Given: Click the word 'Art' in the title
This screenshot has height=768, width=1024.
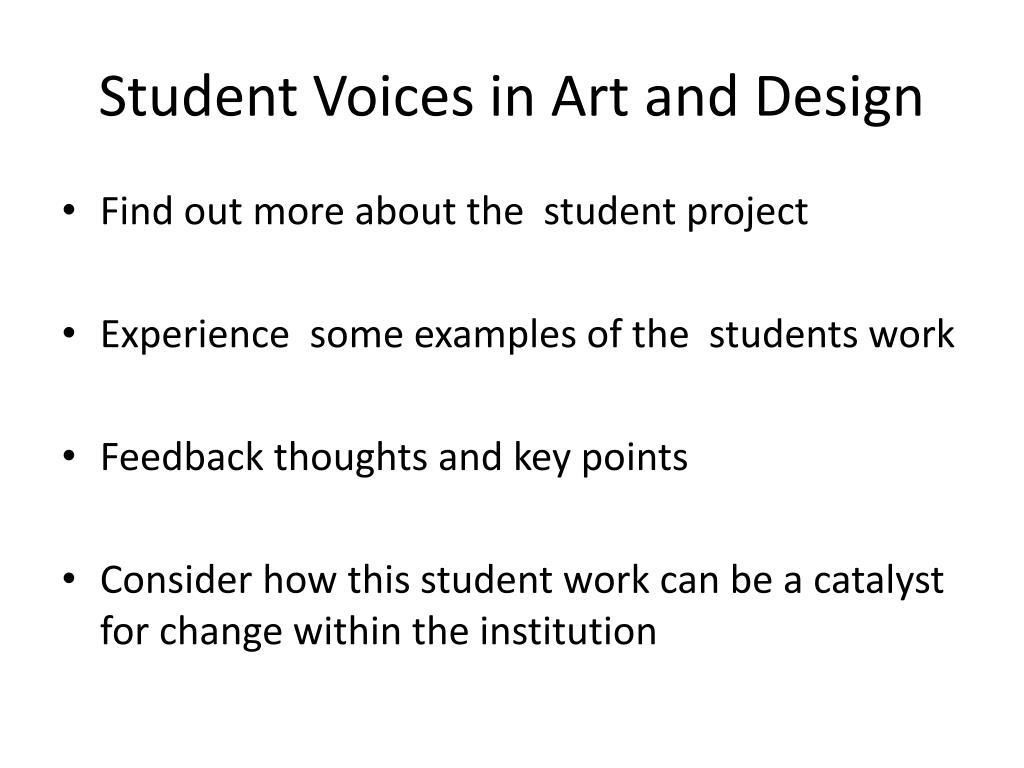Looking at the screenshot, I should pos(590,97).
